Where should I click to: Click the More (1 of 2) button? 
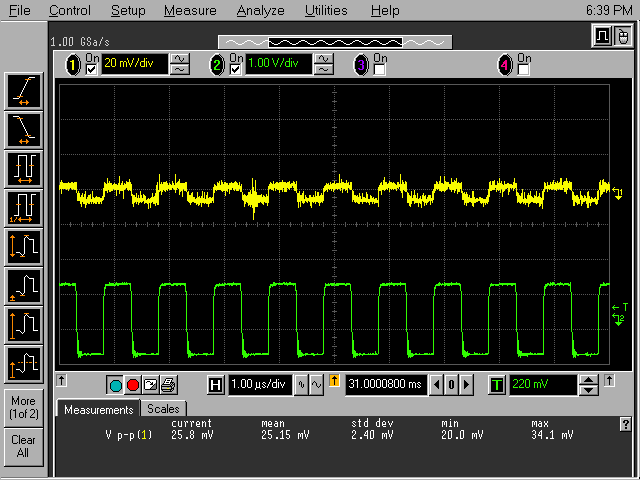tap(23, 407)
